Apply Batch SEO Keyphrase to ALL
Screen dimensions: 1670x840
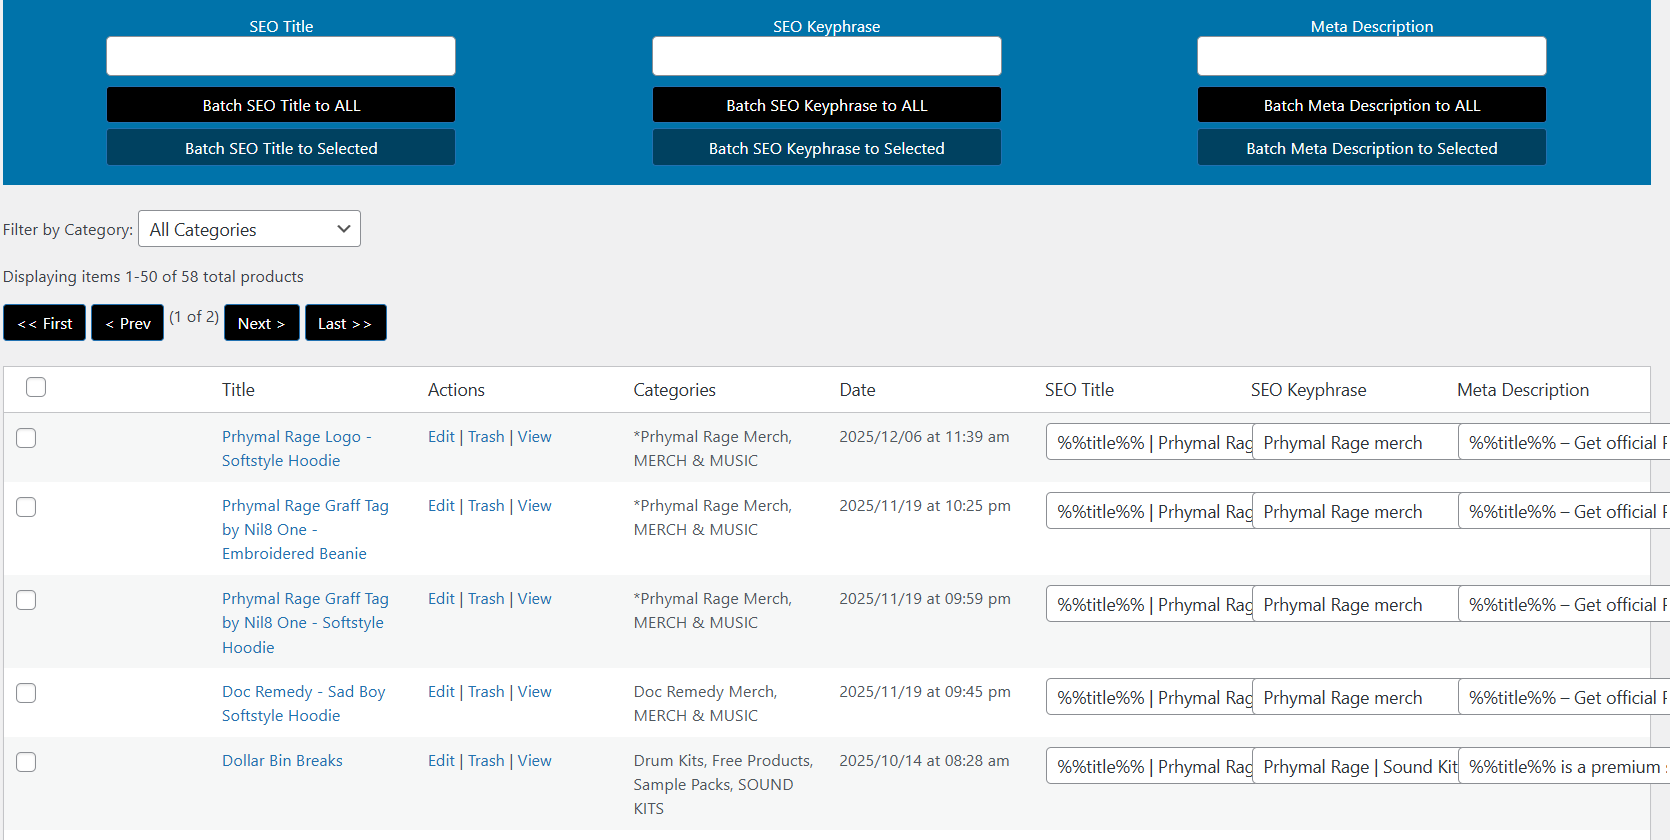pyautogui.click(x=827, y=105)
